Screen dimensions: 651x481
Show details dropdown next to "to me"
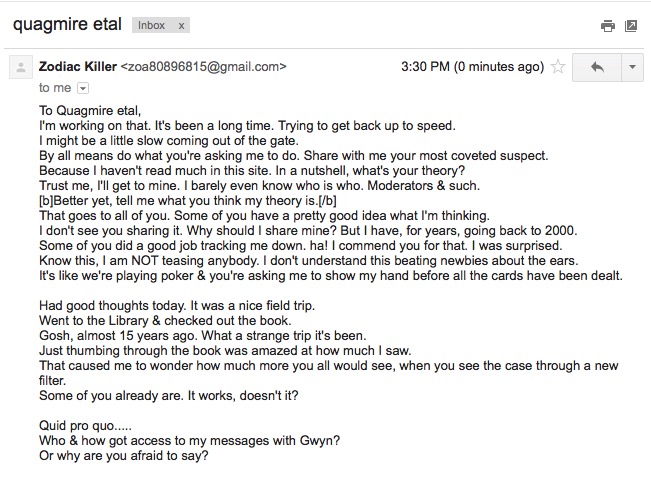(x=83, y=88)
